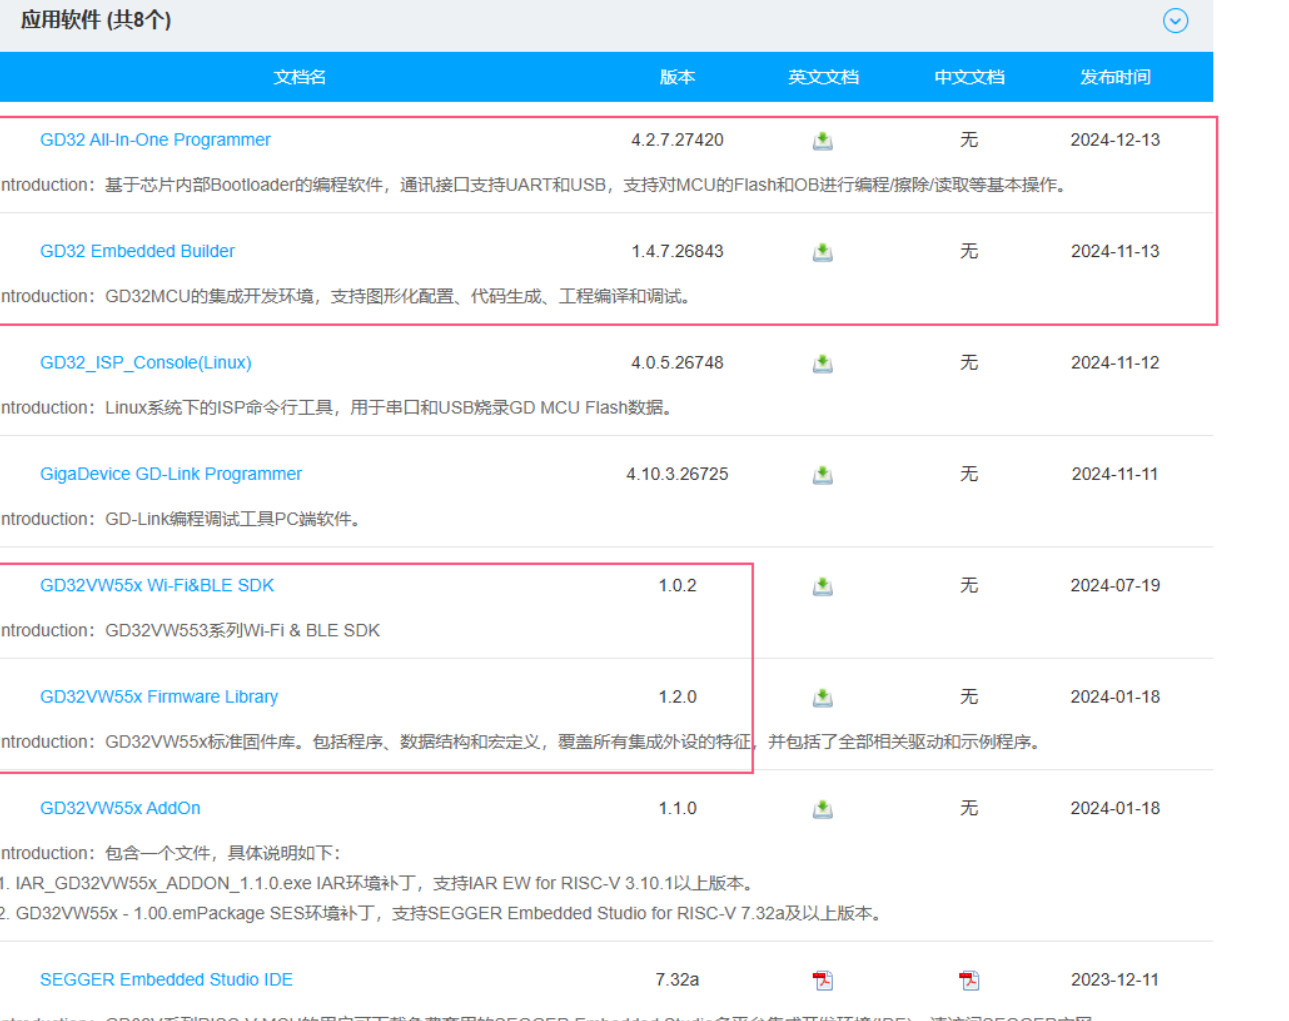This screenshot has height=1021, width=1289.
Task: Click GigaDevice GD-Link Programmer download icon
Action: pyautogui.click(x=822, y=475)
